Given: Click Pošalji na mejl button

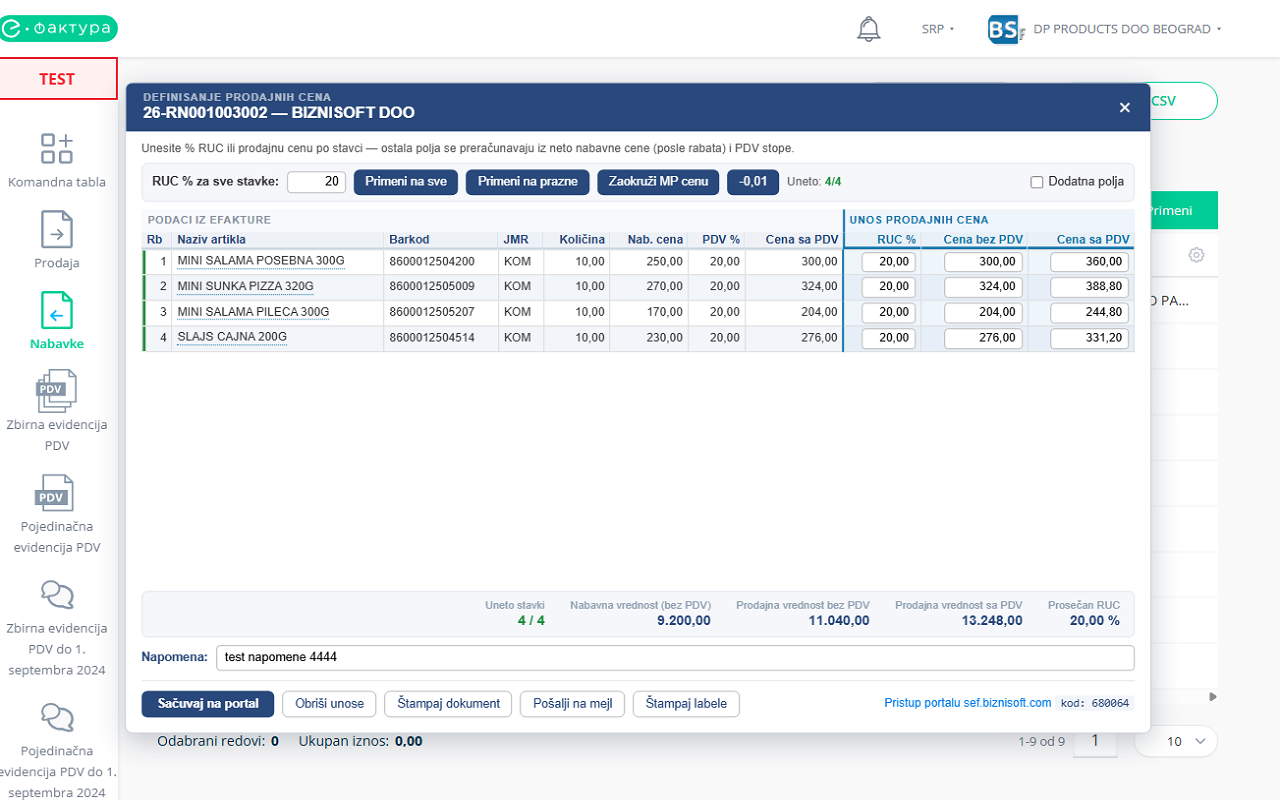Looking at the screenshot, I should pyautogui.click(x=572, y=704).
